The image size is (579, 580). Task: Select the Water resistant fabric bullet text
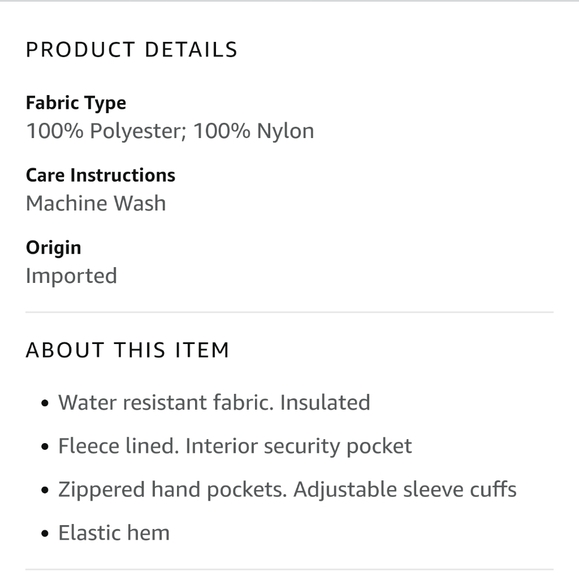[x=214, y=402]
